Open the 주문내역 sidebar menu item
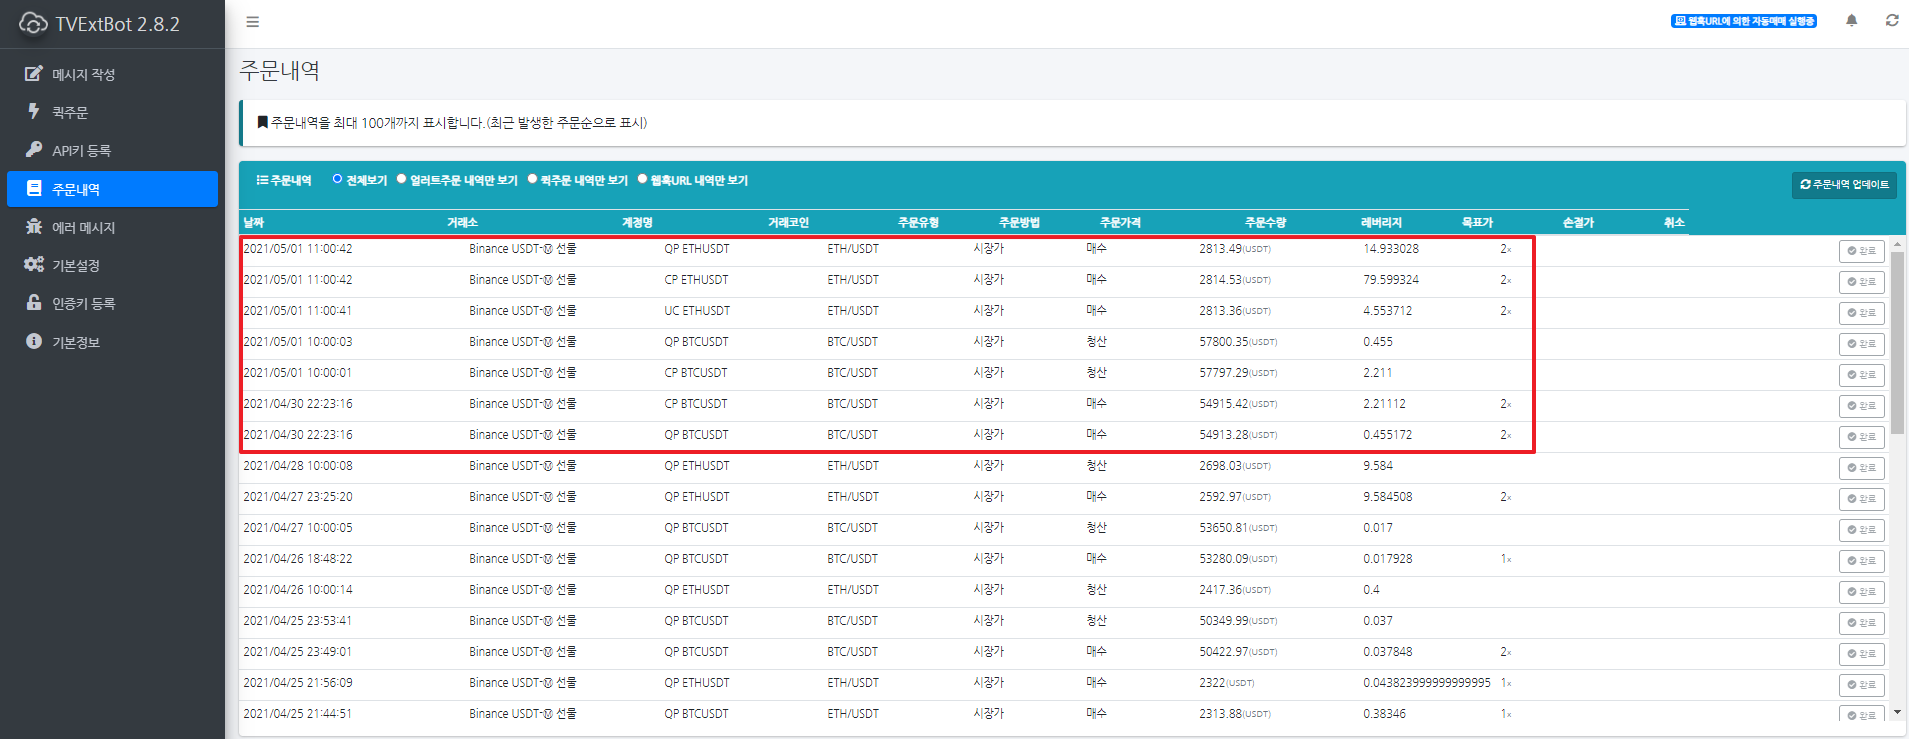 click(112, 189)
